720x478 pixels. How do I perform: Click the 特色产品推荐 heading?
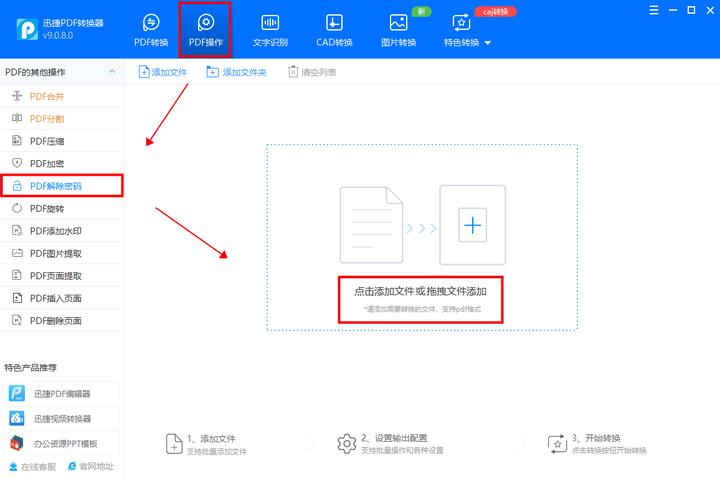(x=31, y=368)
